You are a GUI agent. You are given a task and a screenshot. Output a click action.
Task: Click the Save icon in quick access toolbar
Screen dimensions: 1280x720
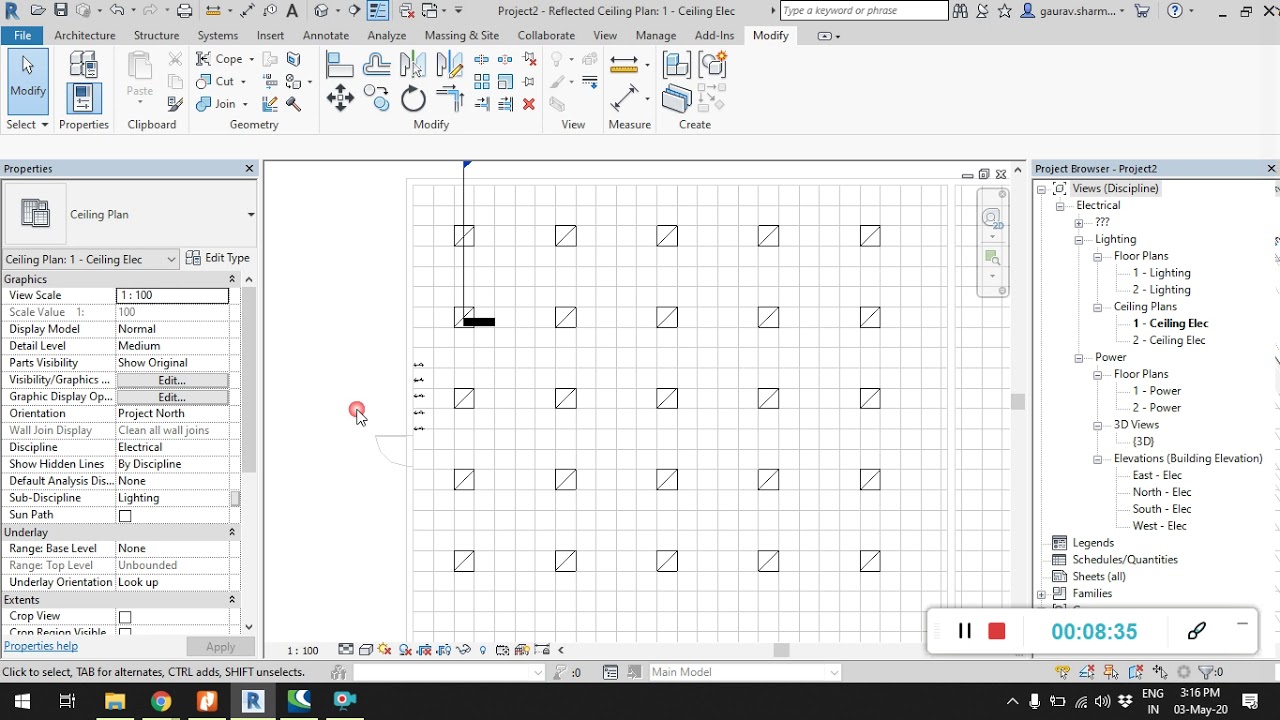(61, 11)
